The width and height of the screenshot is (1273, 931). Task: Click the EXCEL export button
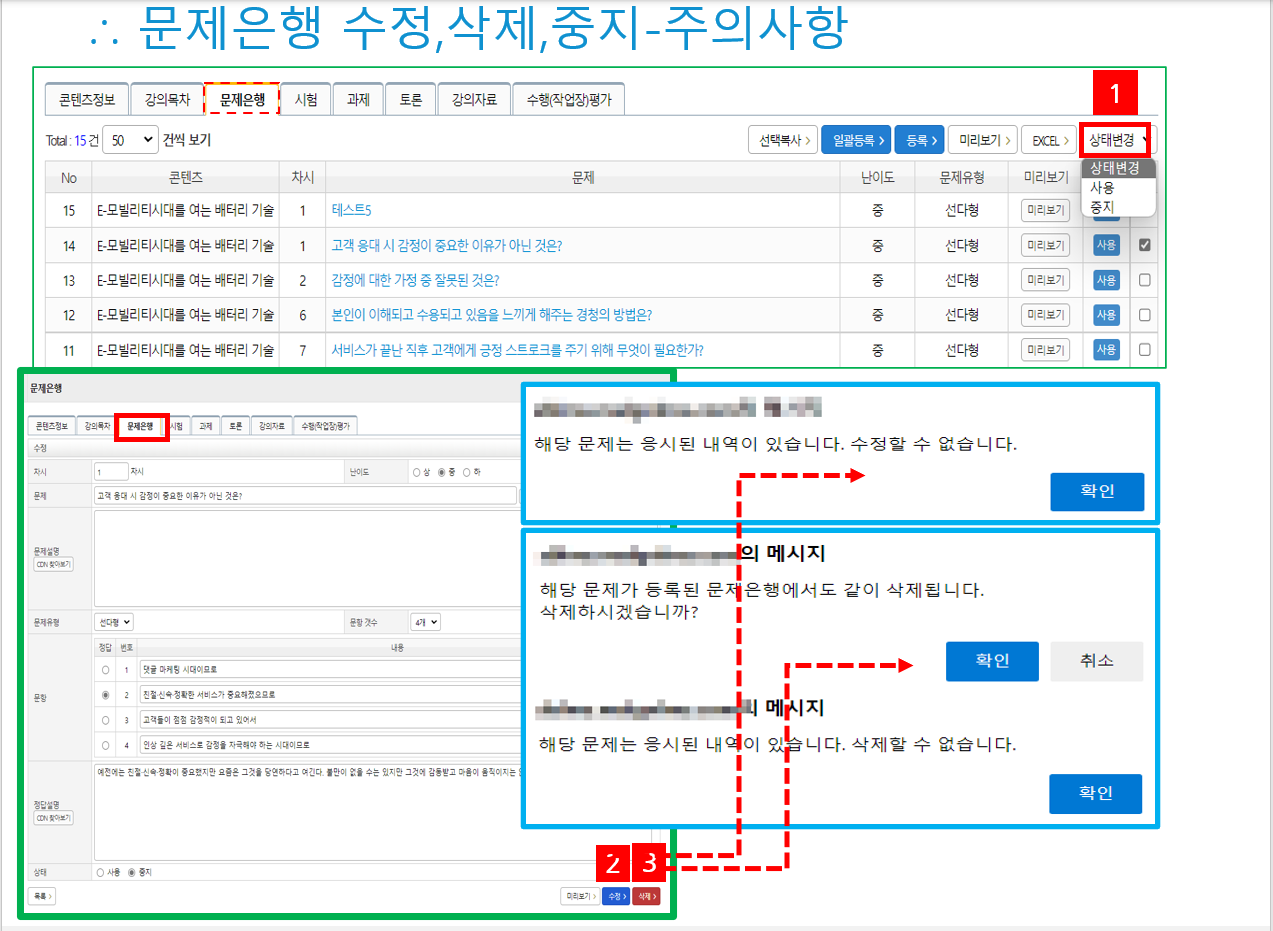pos(1050,141)
